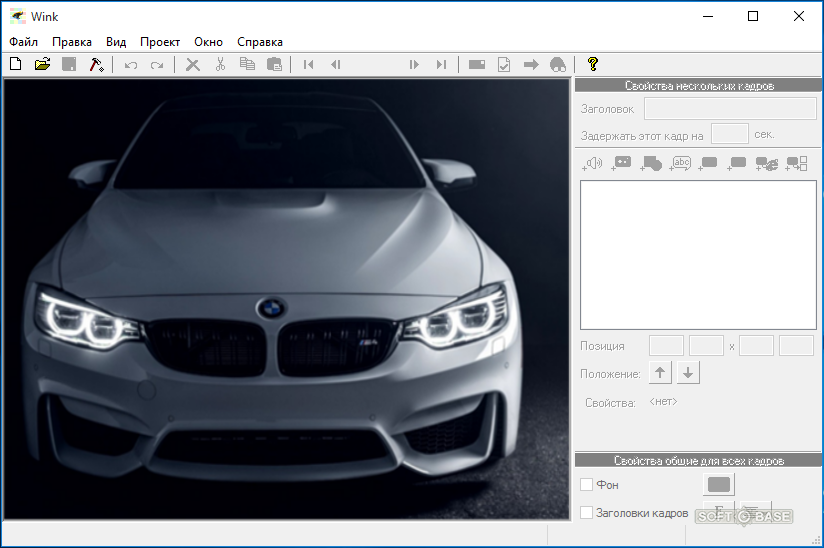Add textbox with the abc bubble icon
Screen dimensions: 824x548
coord(680,164)
